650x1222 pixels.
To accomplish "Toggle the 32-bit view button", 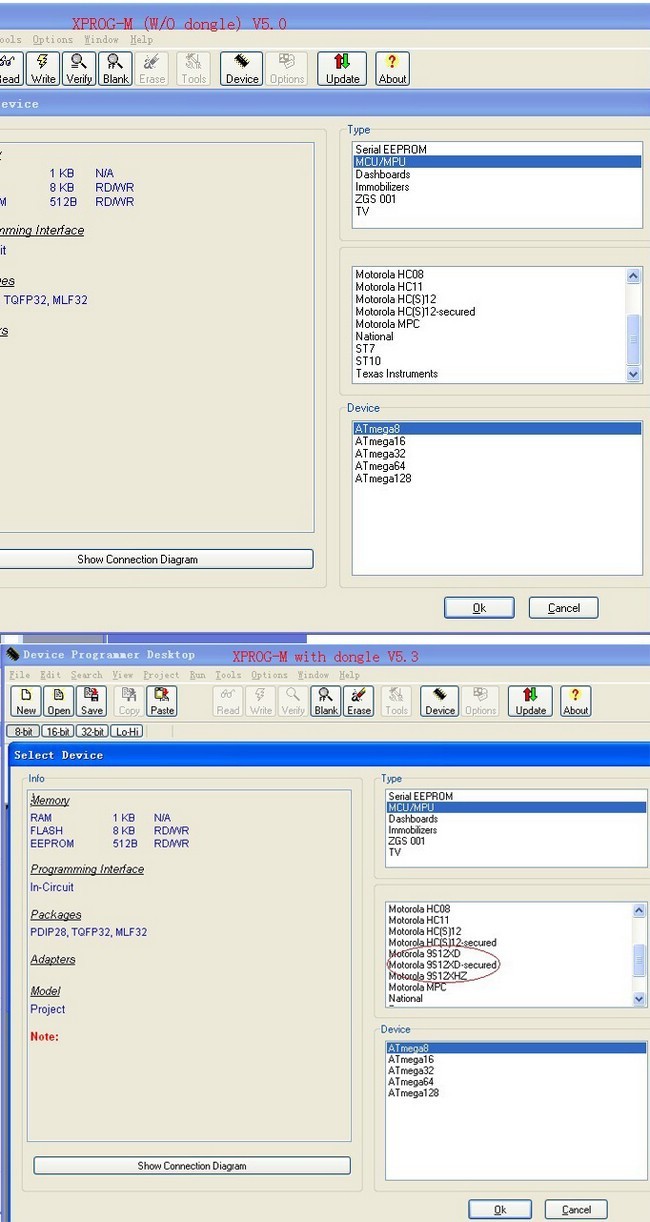I will (92, 732).
